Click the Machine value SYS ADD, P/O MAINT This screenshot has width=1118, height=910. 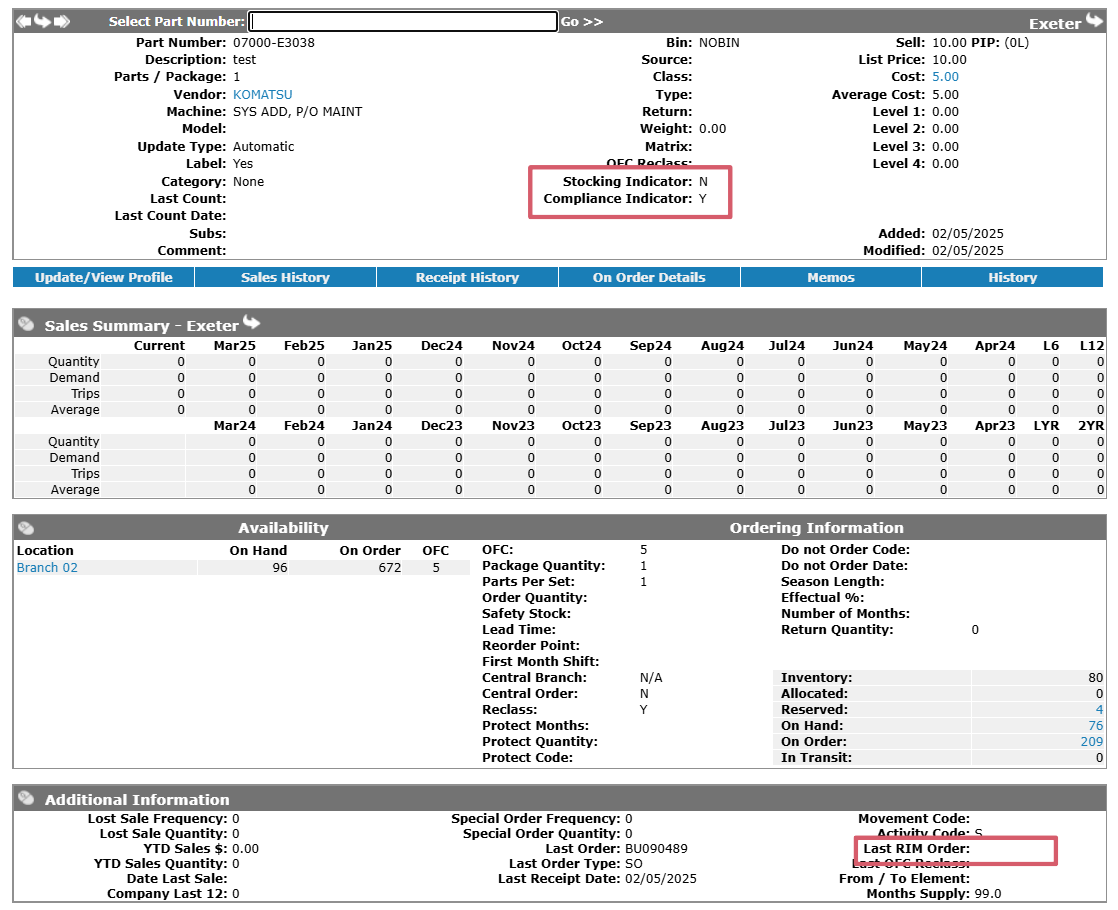(x=297, y=112)
